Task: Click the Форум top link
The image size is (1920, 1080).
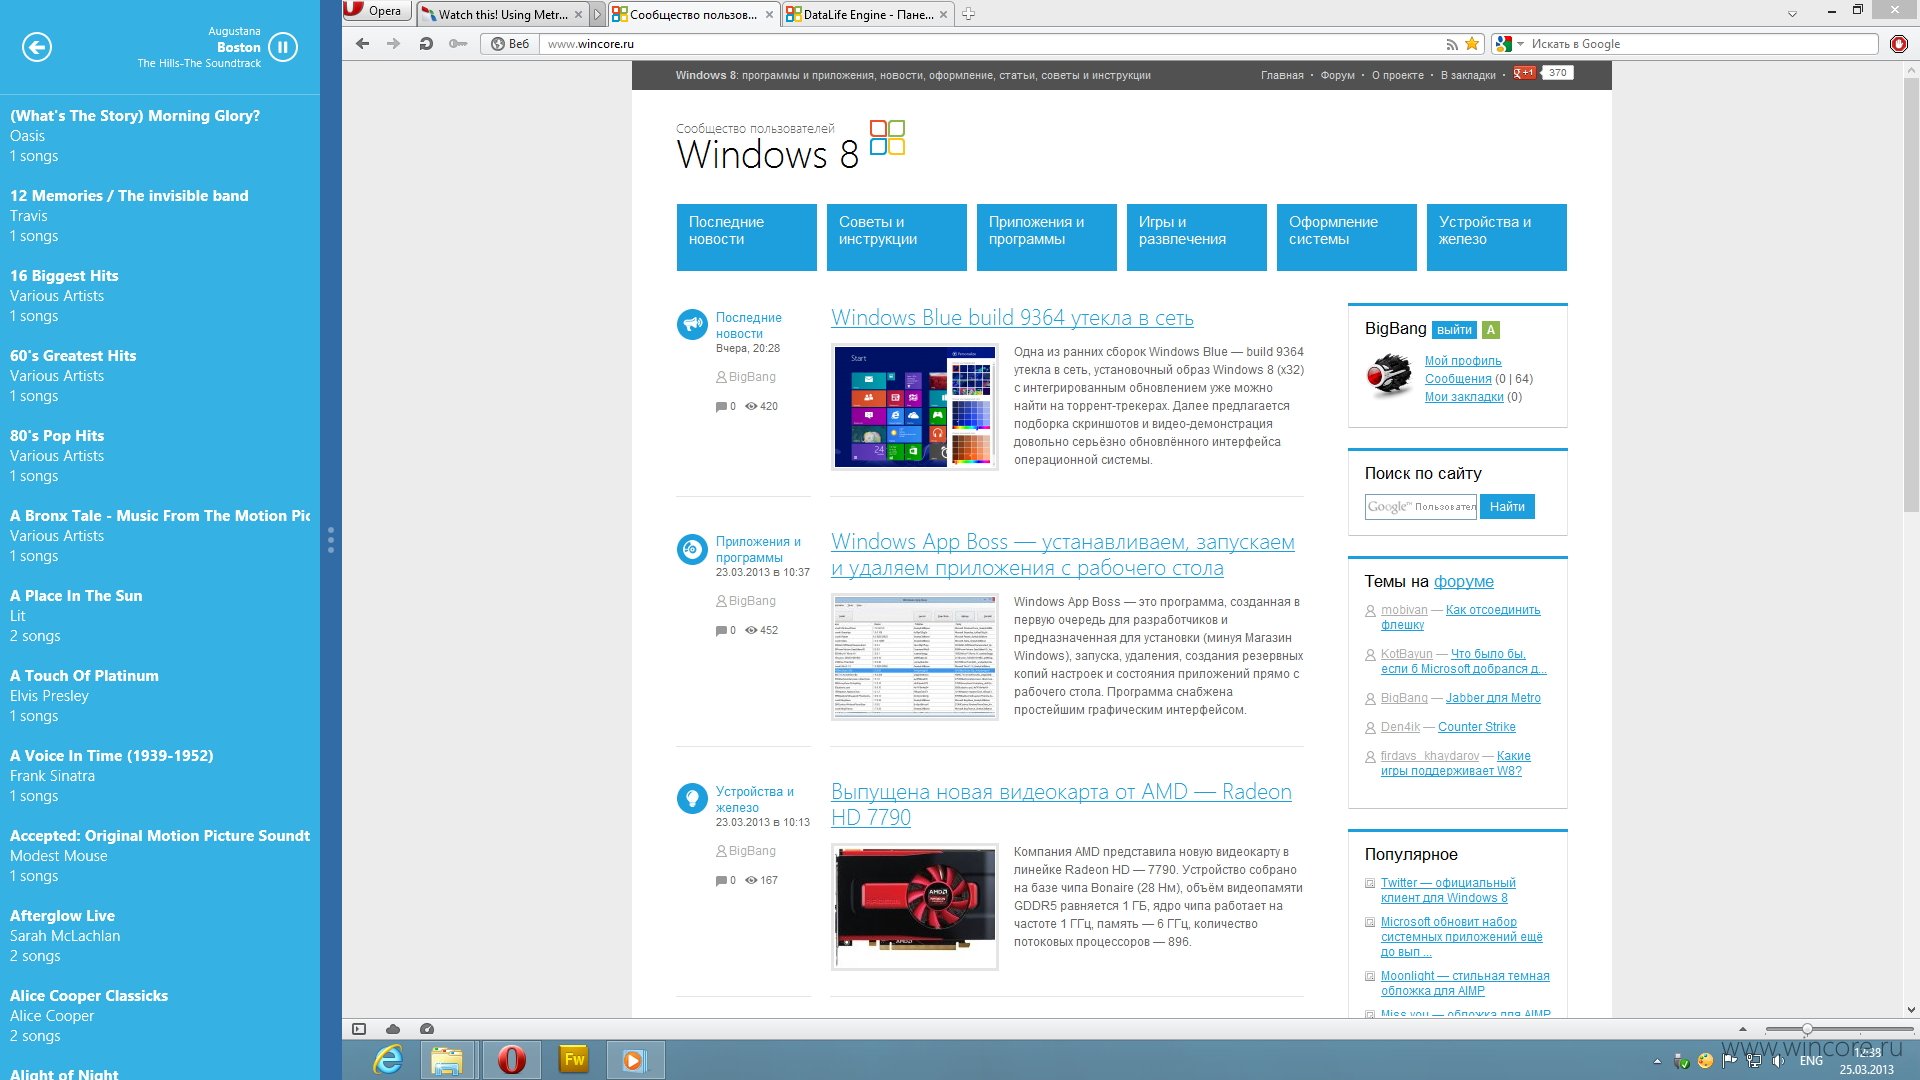Action: 1337,75
